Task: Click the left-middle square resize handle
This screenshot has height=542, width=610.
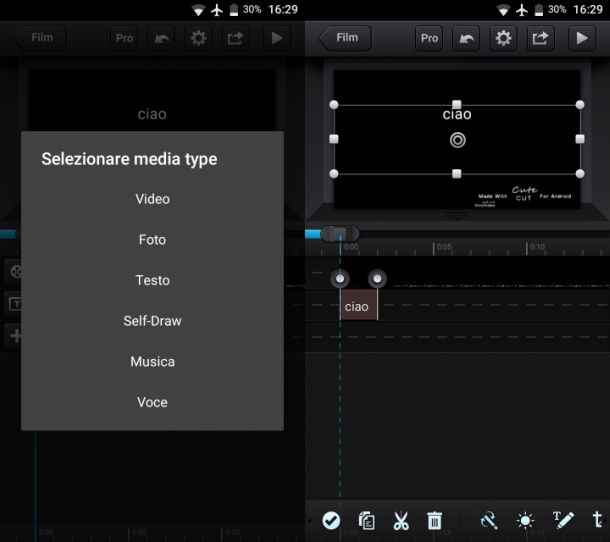Action: click(x=334, y=139)
